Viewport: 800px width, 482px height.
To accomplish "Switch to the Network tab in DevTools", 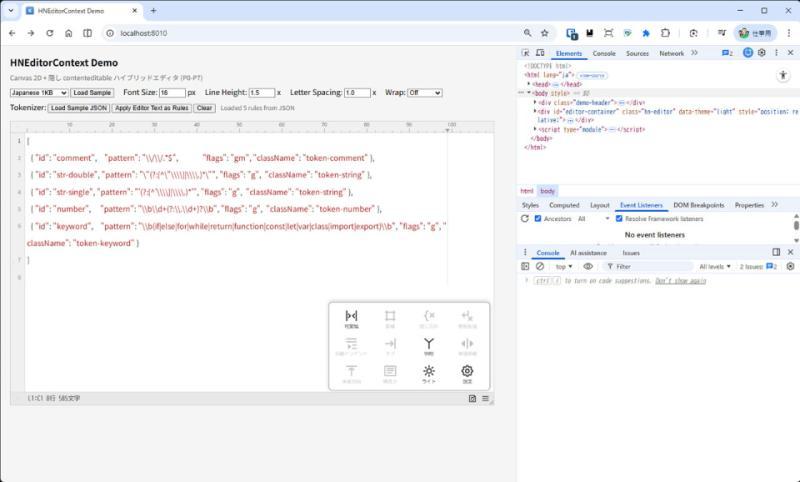I will (x=672, y=53).
